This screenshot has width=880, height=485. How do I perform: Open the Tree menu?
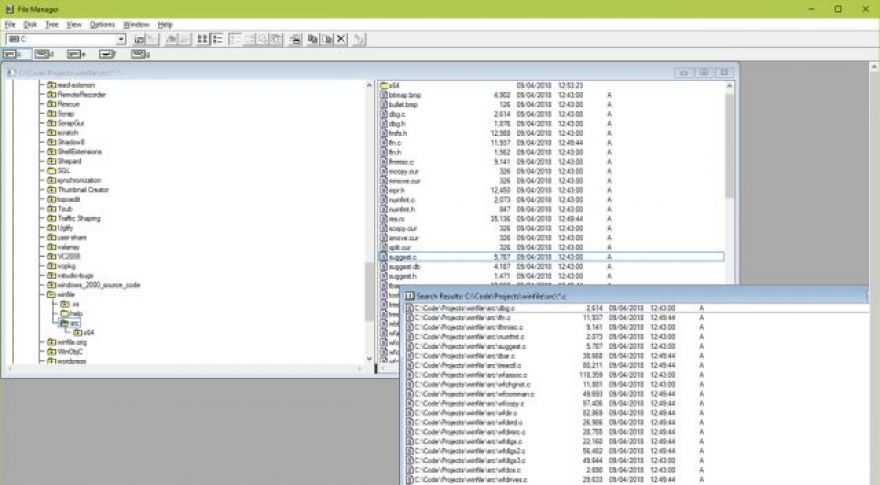click(x=52, y=25)
